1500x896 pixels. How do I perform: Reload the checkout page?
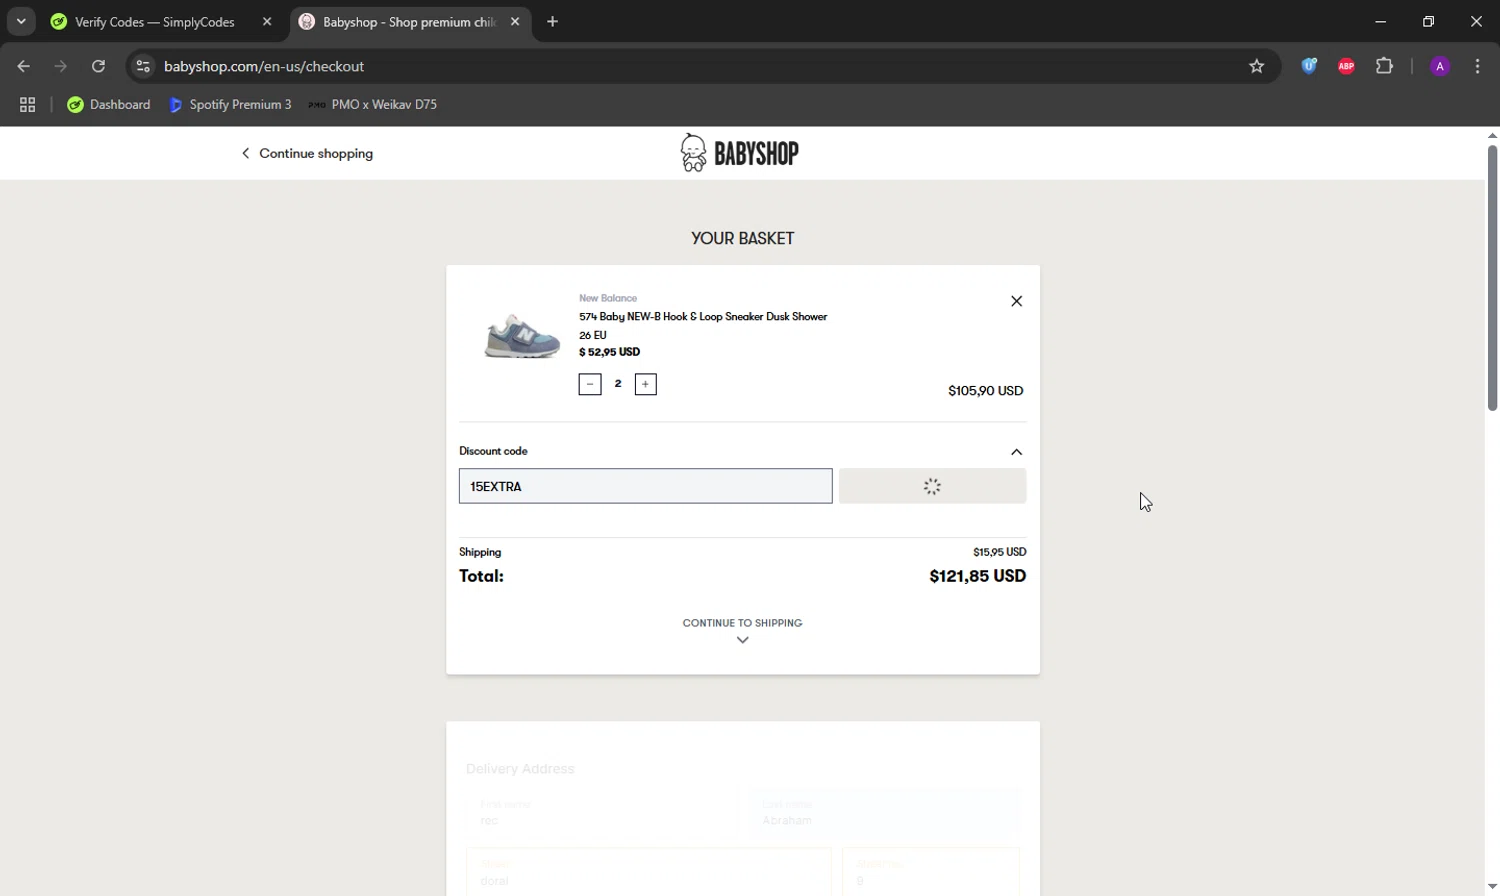click(98, 66)
